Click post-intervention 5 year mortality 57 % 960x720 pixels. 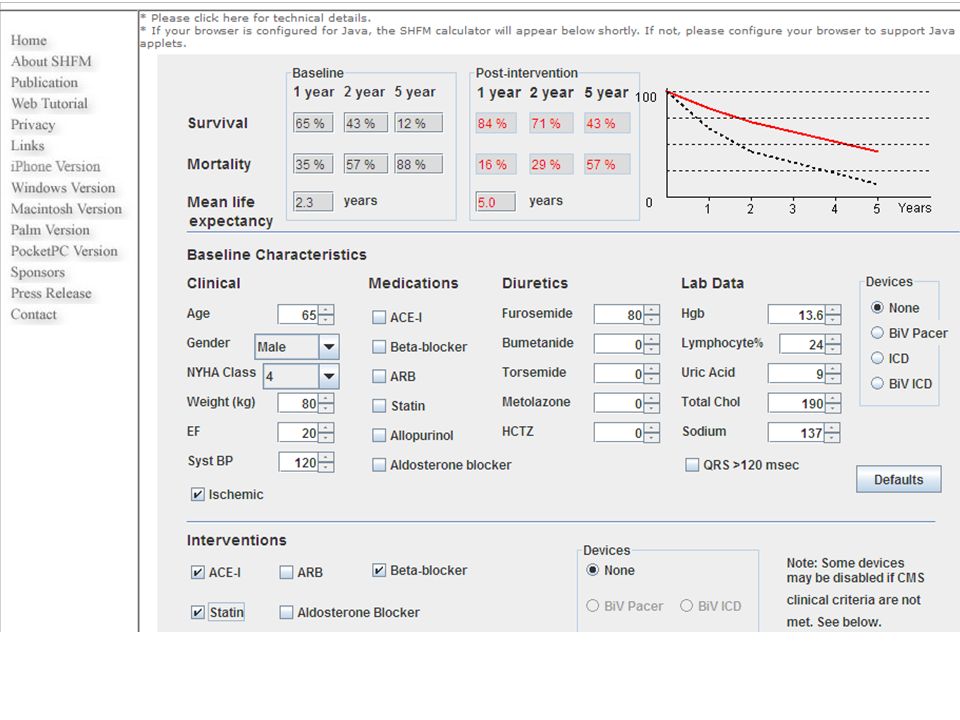click(x=606, y=164)
